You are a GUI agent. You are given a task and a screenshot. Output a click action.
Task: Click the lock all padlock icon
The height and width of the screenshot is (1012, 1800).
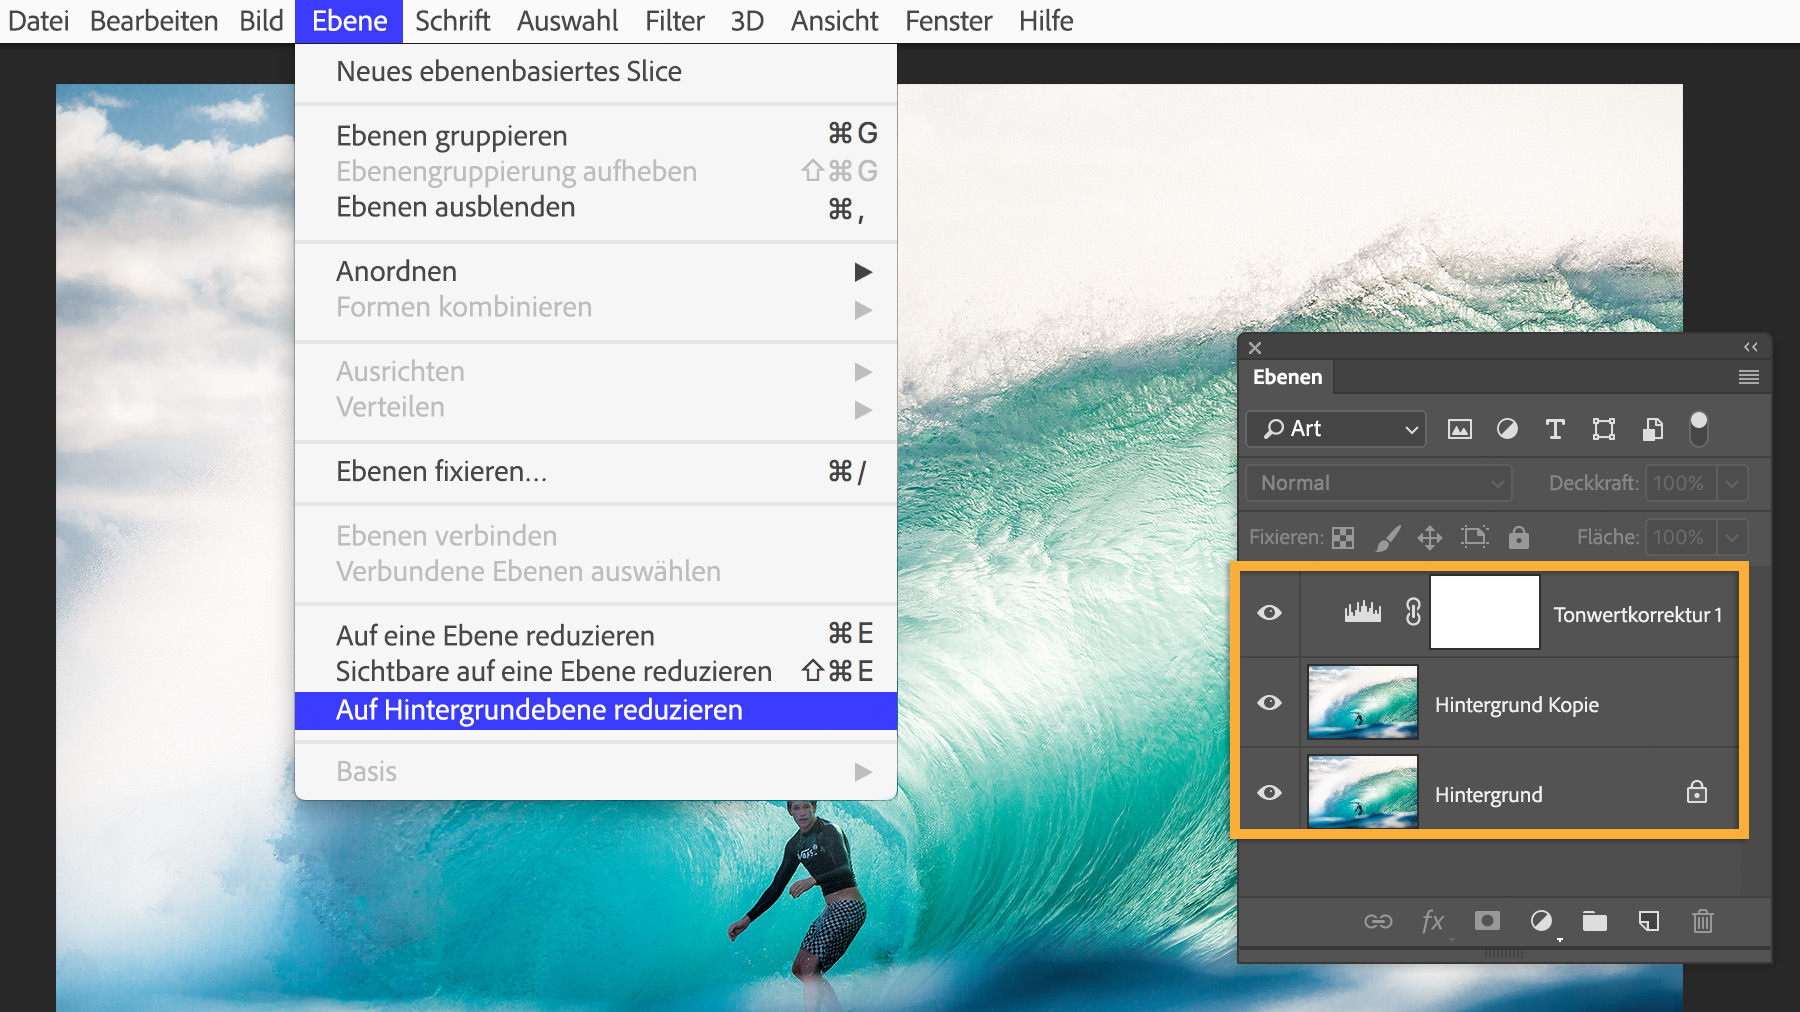[1519, 537]
